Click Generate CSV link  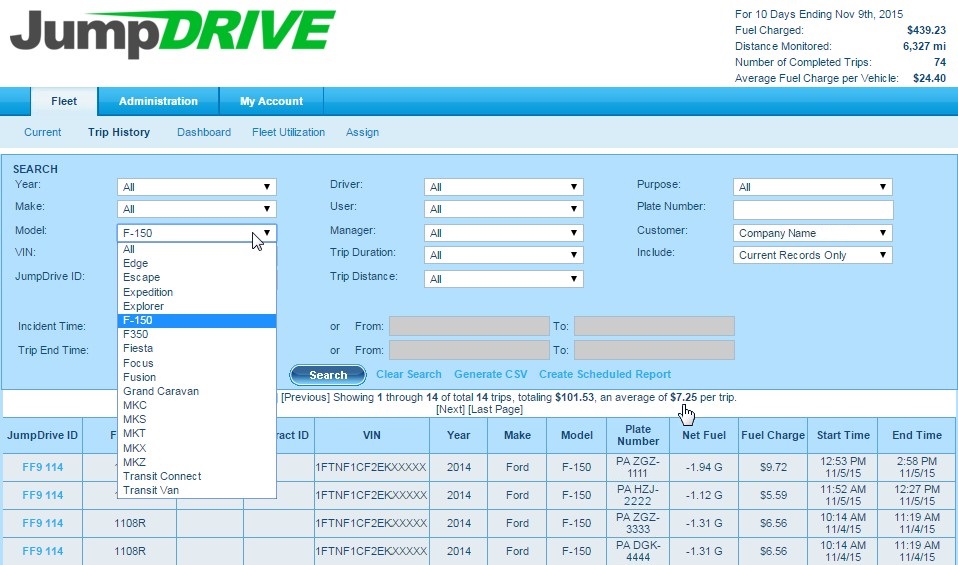pos(491,374)
